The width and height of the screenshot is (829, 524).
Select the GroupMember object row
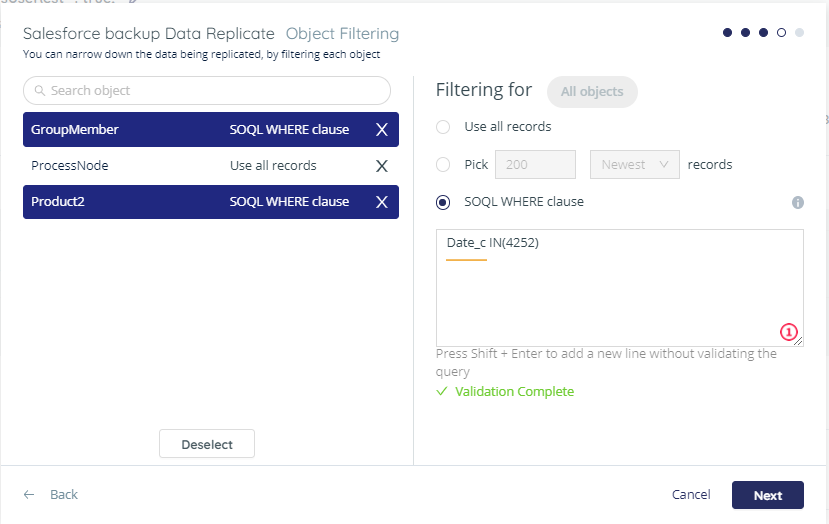click(x=120, y=130)
